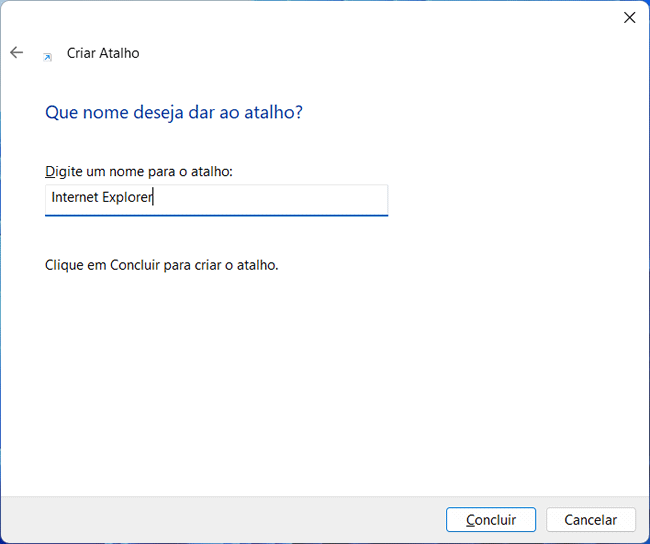Image resolution: width=650 pixels, height=544 pixels.
Task: Click the shortcut icon beside Criar Atalho
Action: 47,57
